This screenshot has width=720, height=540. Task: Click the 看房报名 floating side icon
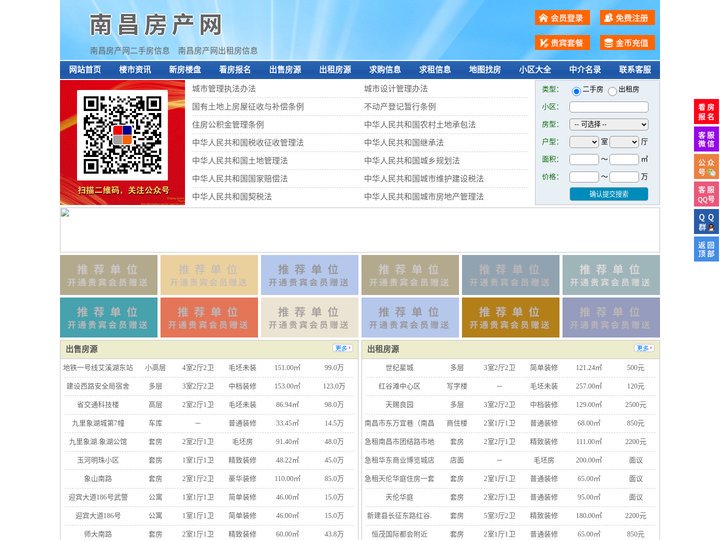tap(706, 112)
